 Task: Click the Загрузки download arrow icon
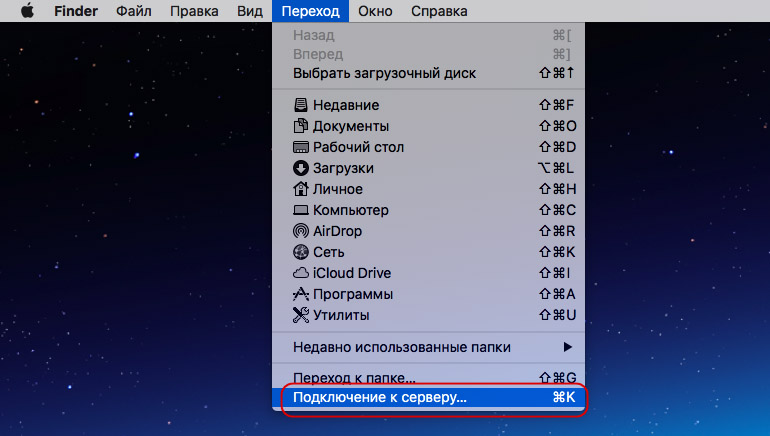301,168
